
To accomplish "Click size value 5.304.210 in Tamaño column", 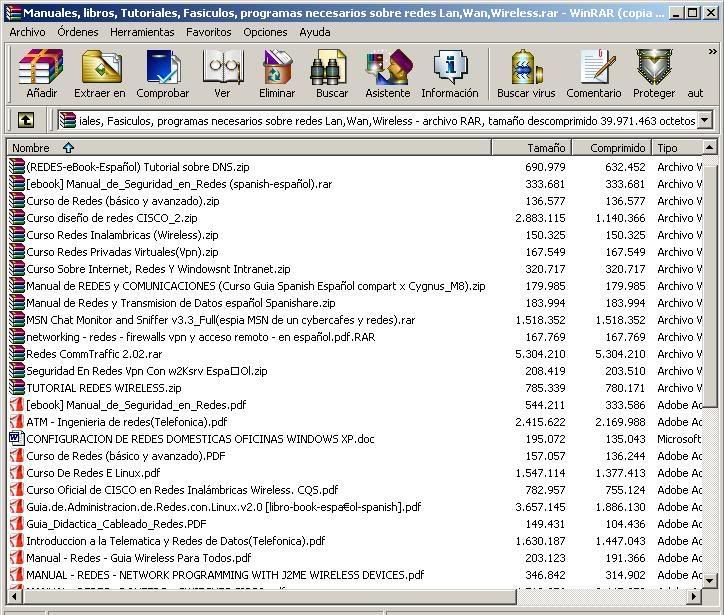I will (540, 354).
